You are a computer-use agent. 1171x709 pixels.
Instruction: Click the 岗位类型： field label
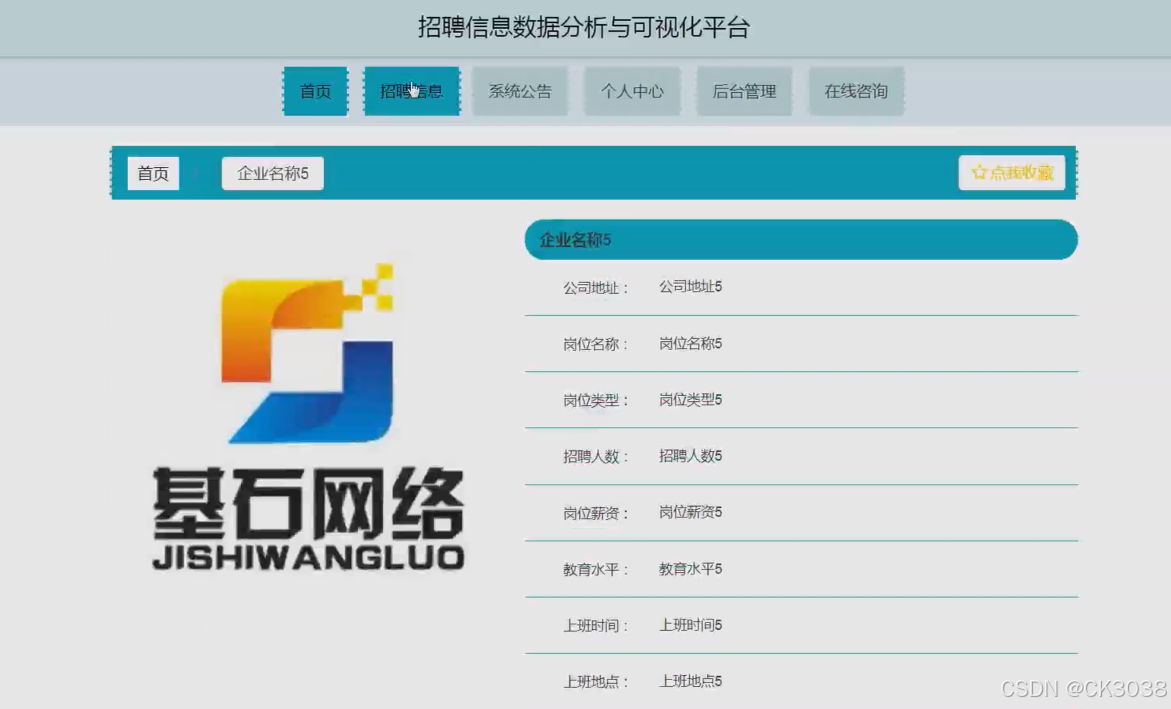596,401
